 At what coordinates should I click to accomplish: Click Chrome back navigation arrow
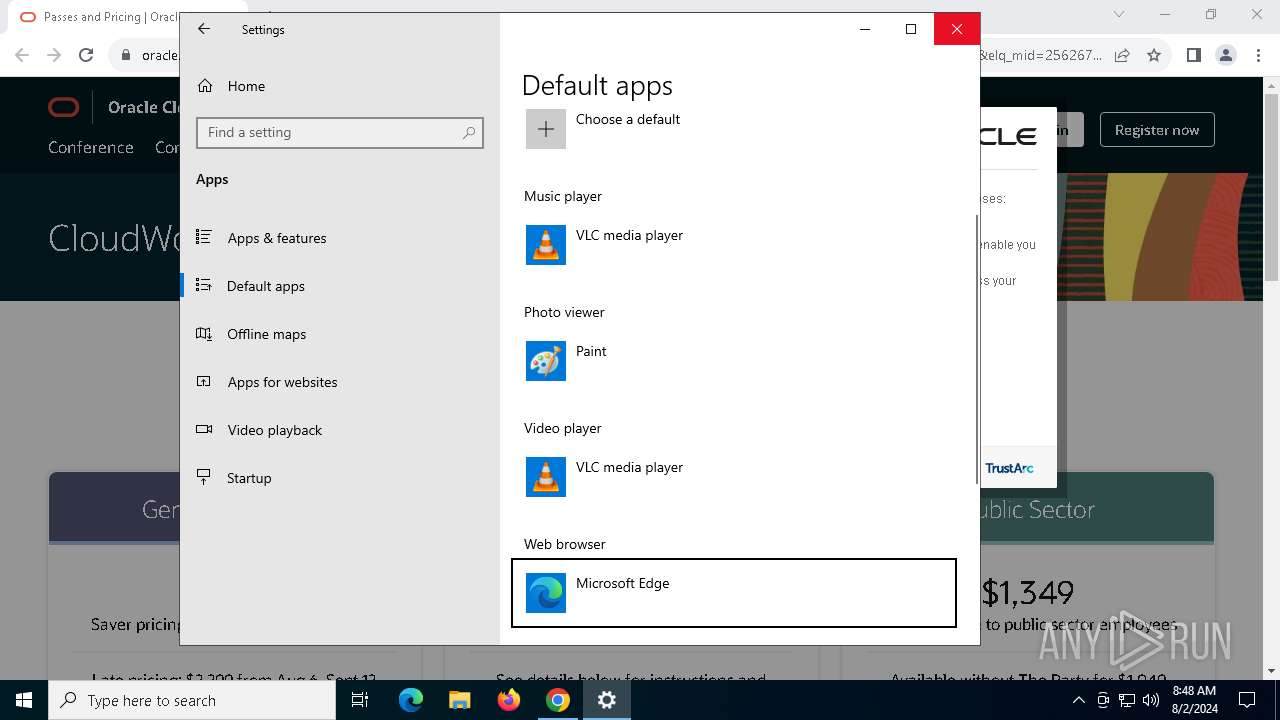[x=22, y=56]
